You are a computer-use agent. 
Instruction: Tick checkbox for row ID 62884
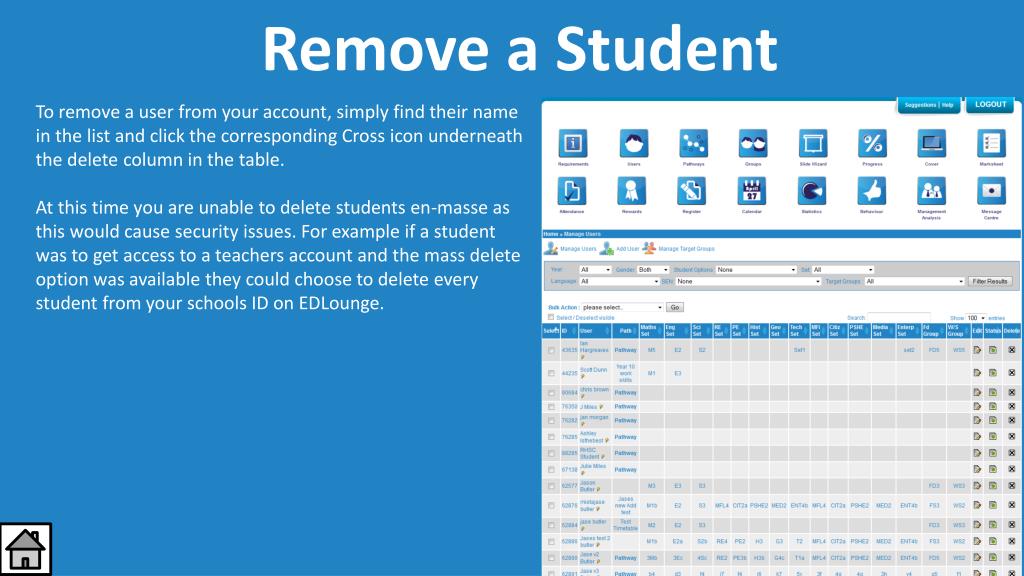tap(551, 525)
